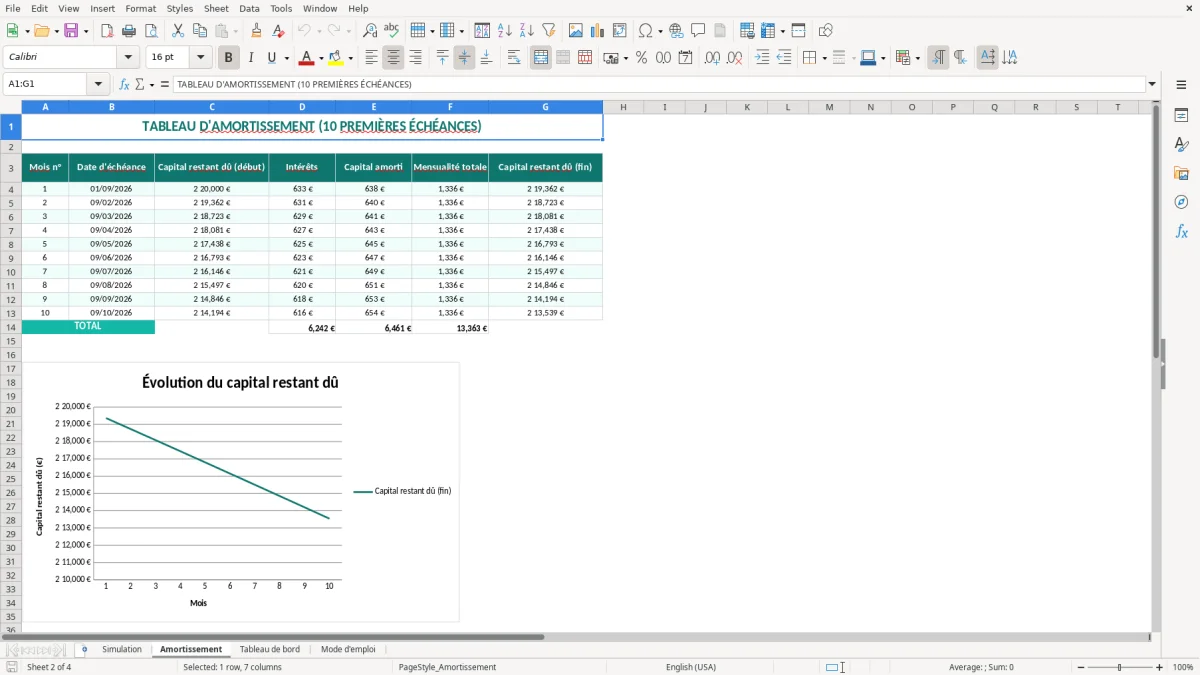Toggle Align Right
The height and width of the screenshot is (675, 1200).
tap(416, 58)
